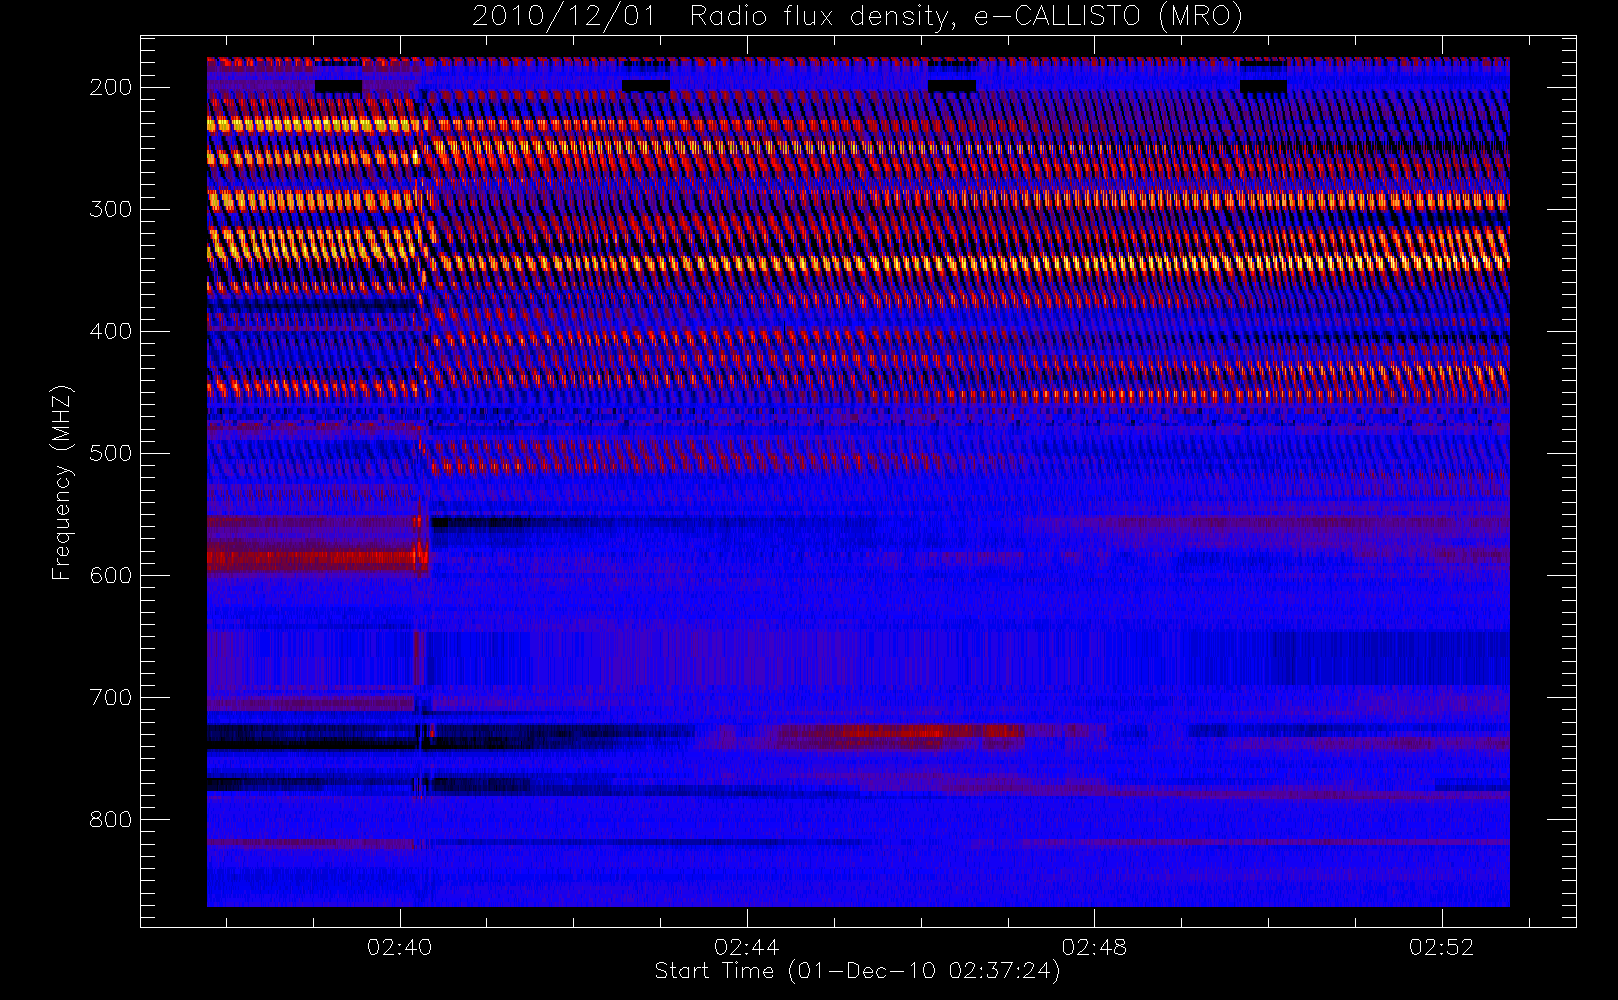Click the 02:48 time tick label
Screen dimensions: 1618x1000
1094,947
